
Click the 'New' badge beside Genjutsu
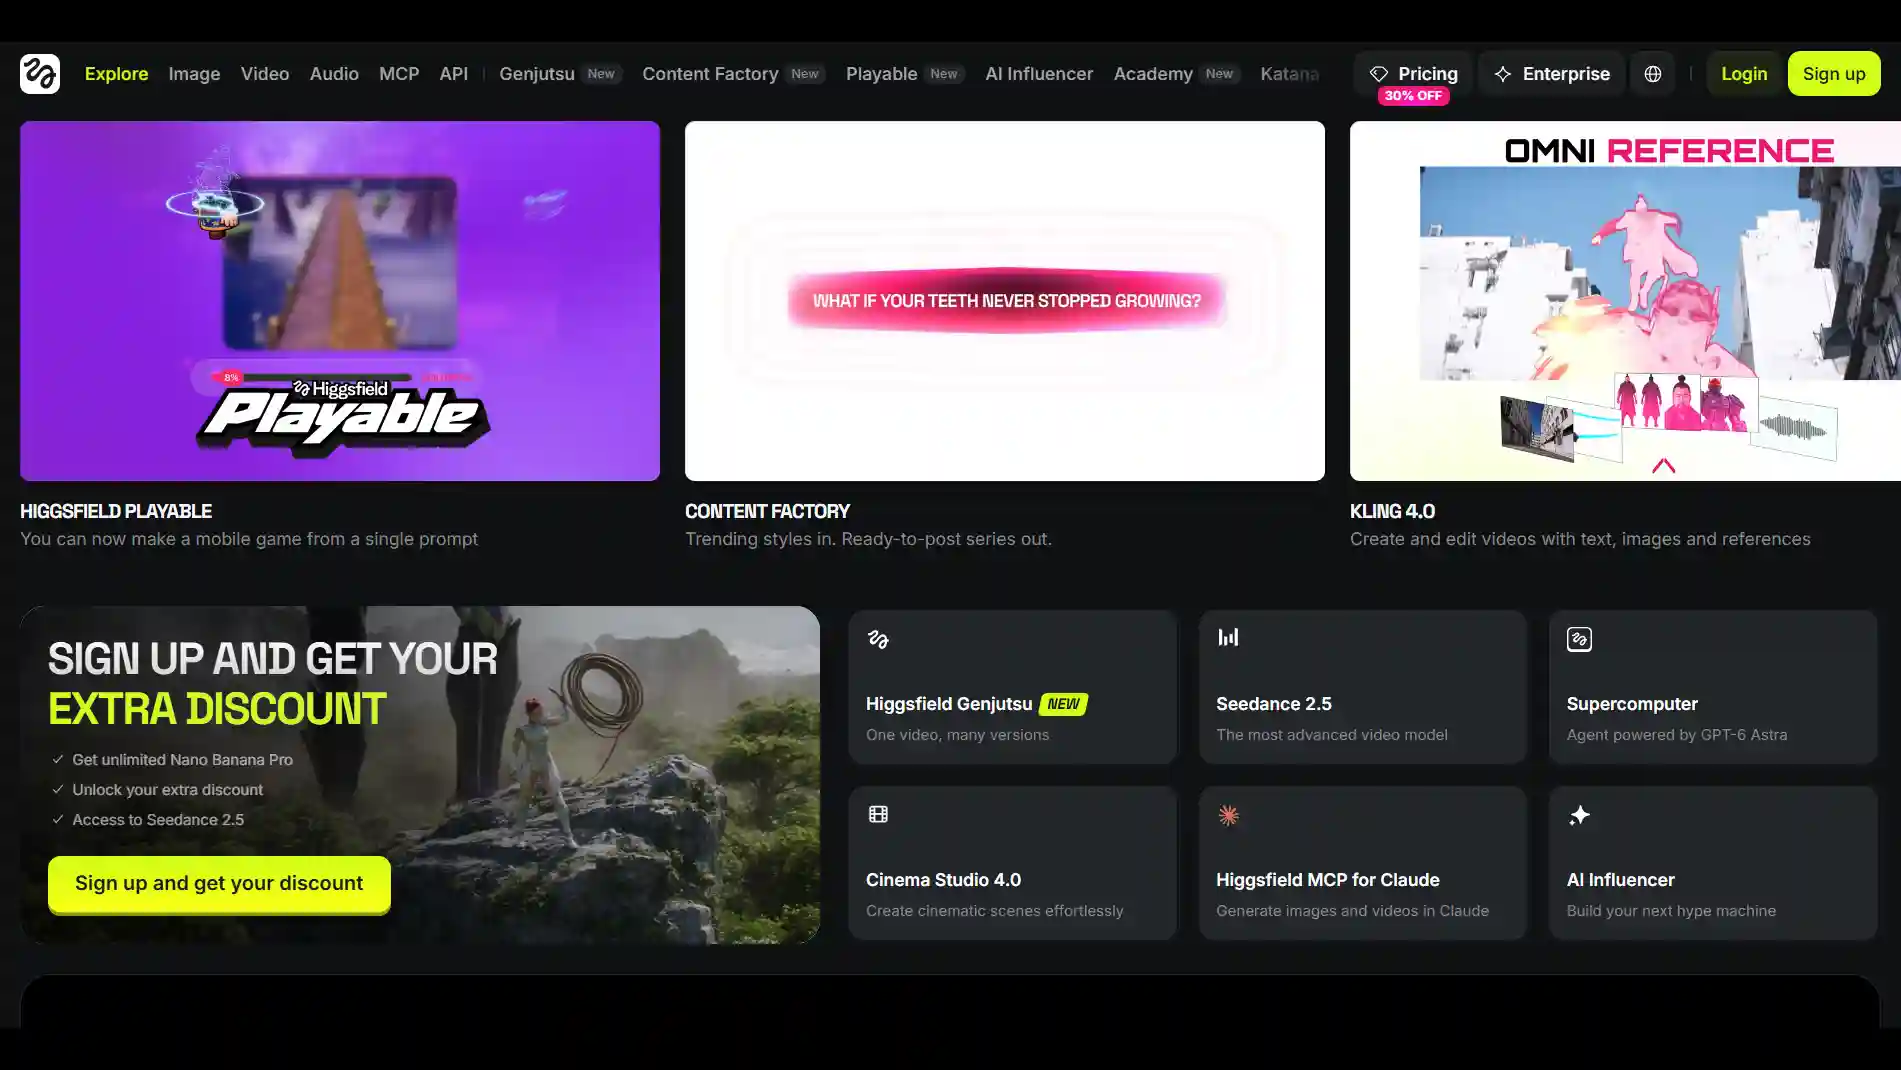[601, 74]
